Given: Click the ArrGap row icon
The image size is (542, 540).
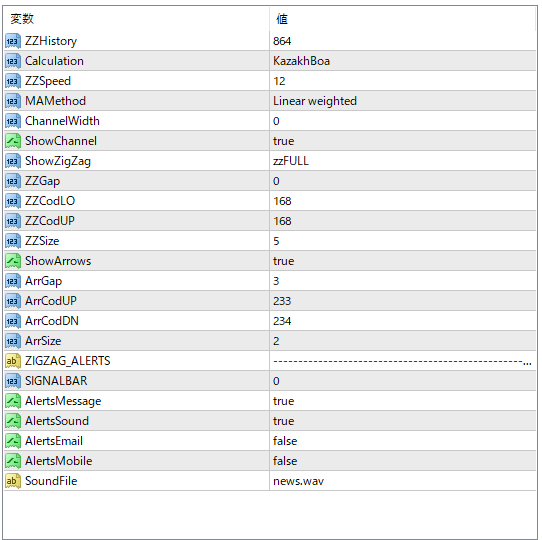Looking at the screenshot, I should click(13, 281).
